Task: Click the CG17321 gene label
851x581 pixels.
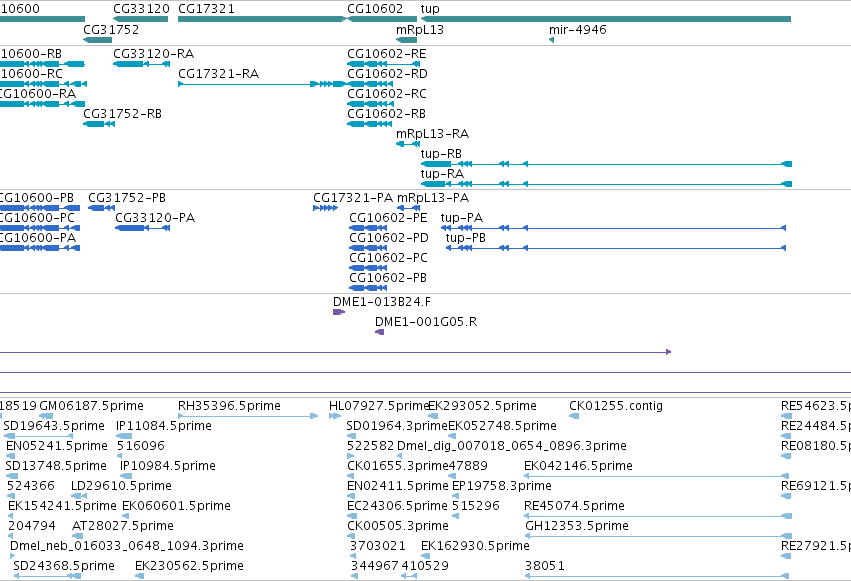Action: [x=206, y=9]
